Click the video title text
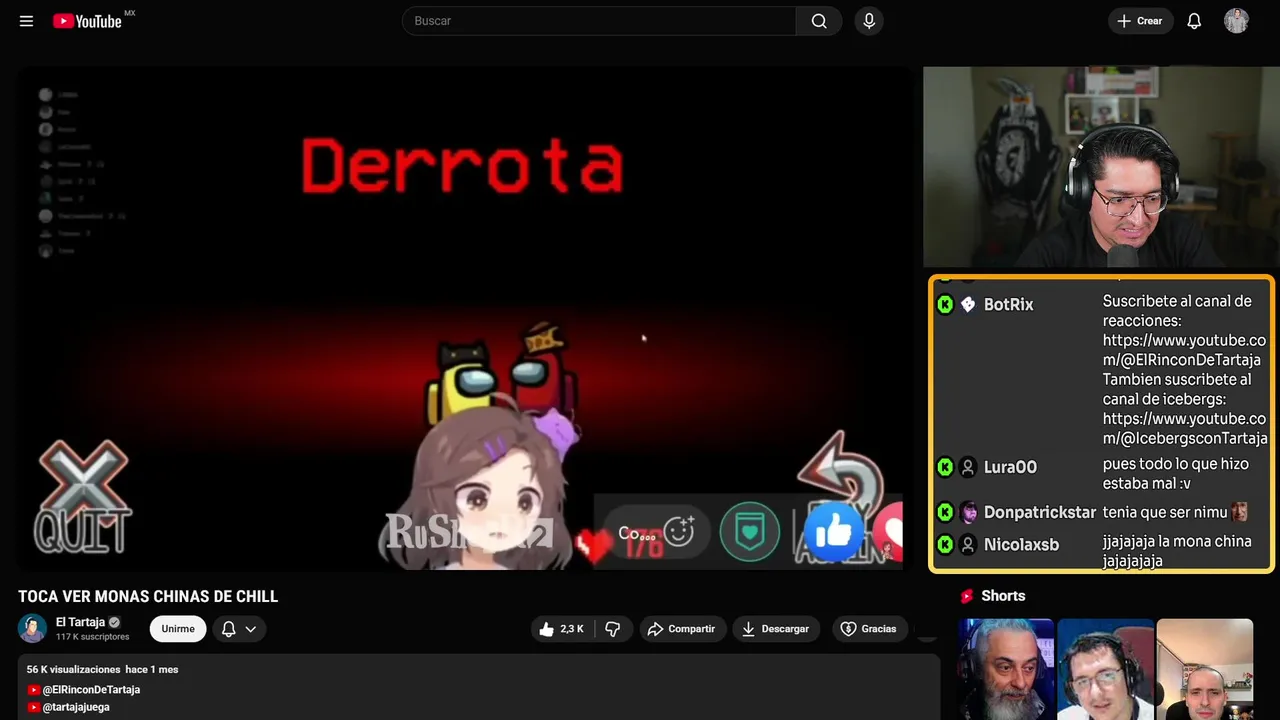 click(148, 596)
